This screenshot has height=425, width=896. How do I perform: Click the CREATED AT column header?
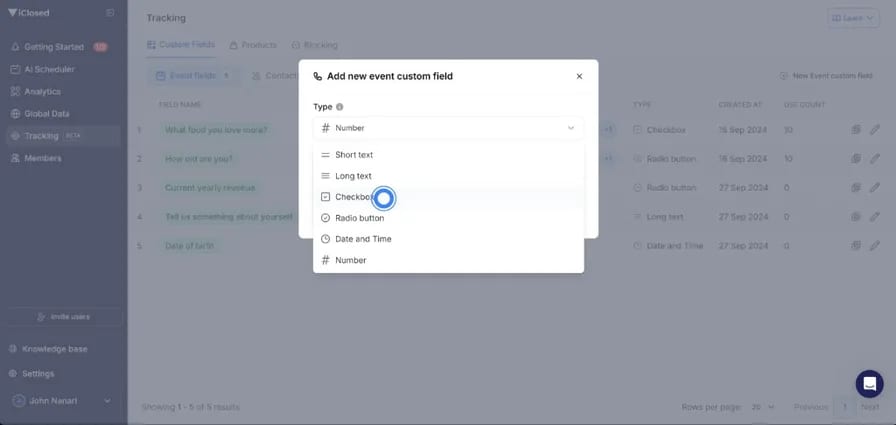pyautogui.click(x=740, y=105)
